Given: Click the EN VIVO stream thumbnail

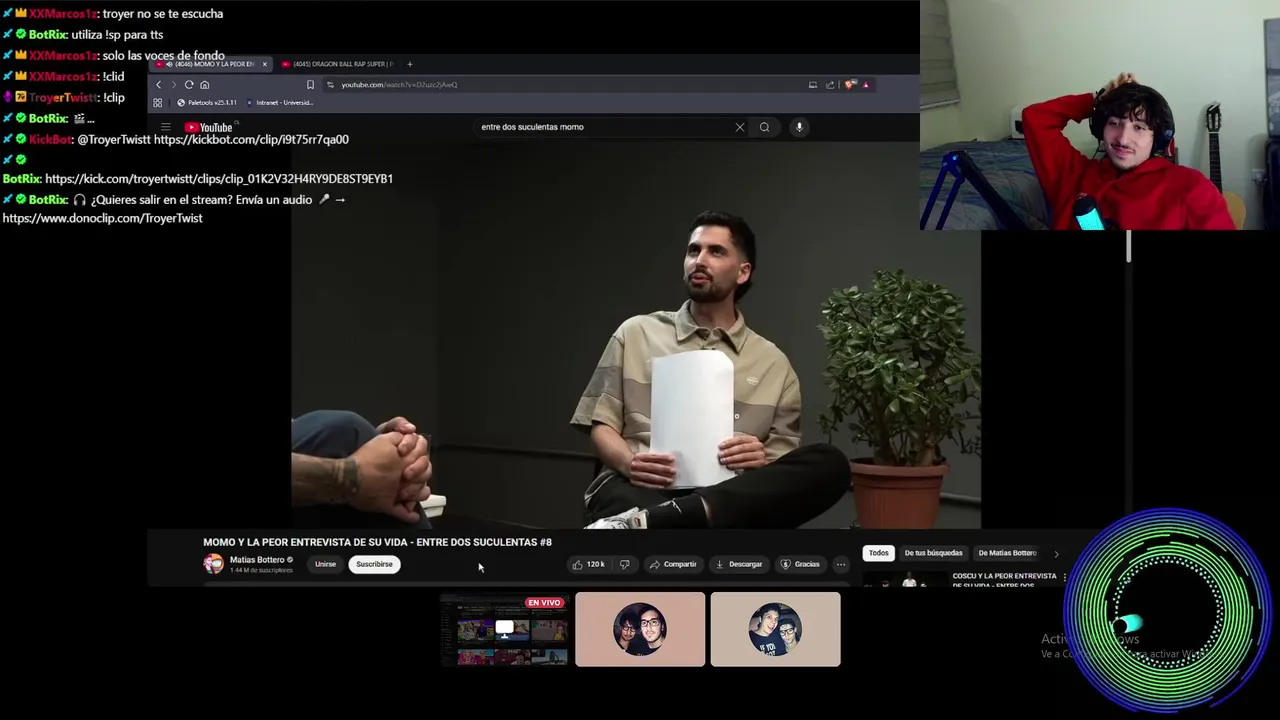Looking at the screenshot, I should 505,629.
